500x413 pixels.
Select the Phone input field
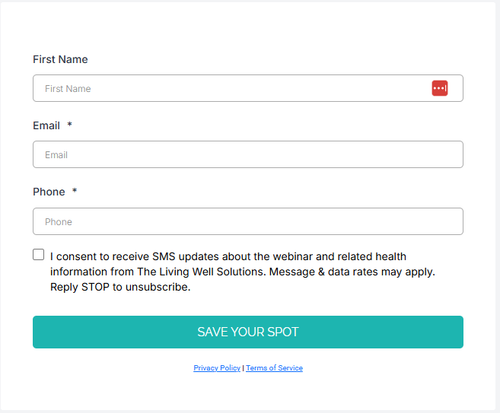click(248, 221)
